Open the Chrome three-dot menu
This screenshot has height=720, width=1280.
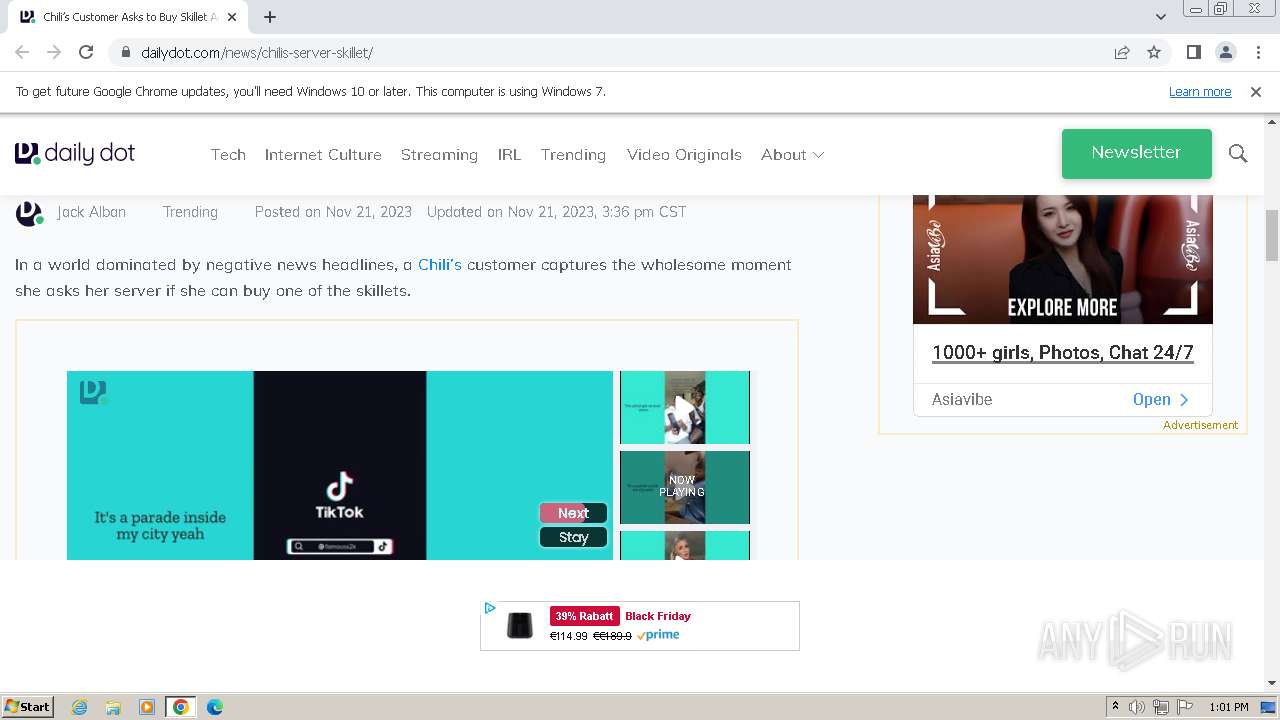click(x=1258, y=52)
